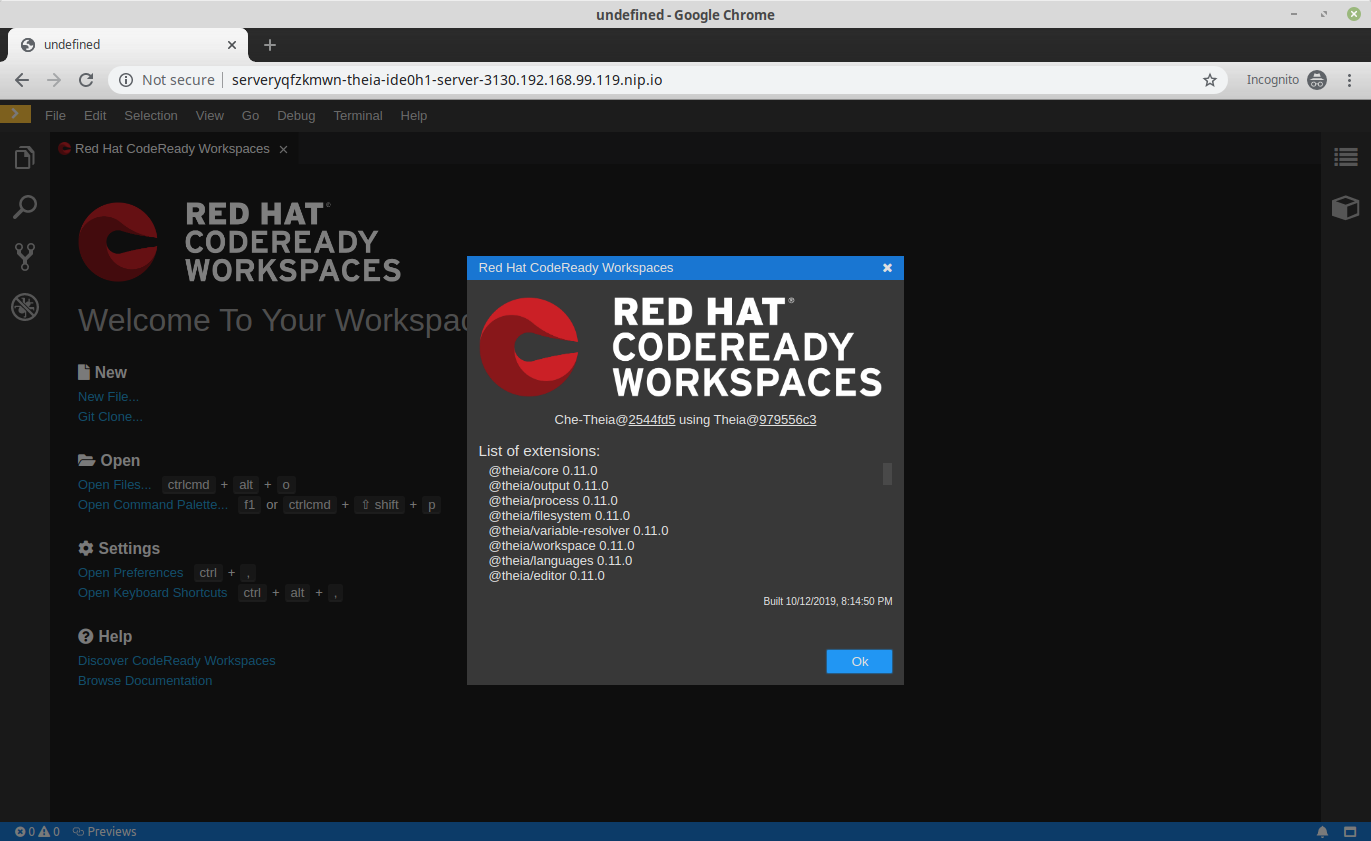Open the Terminal menu
Image resolution: width=1371 pixels, height=841 pixels.
358,115
